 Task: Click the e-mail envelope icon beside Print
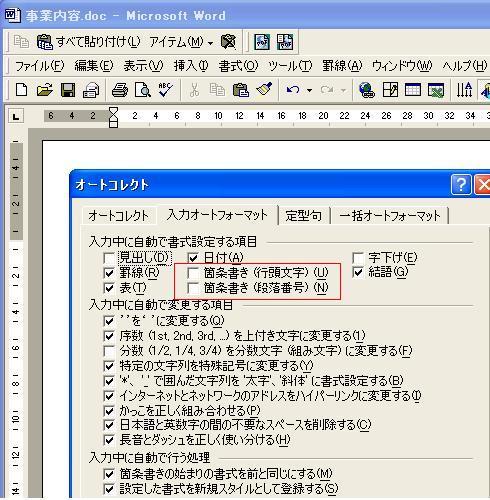91,90
